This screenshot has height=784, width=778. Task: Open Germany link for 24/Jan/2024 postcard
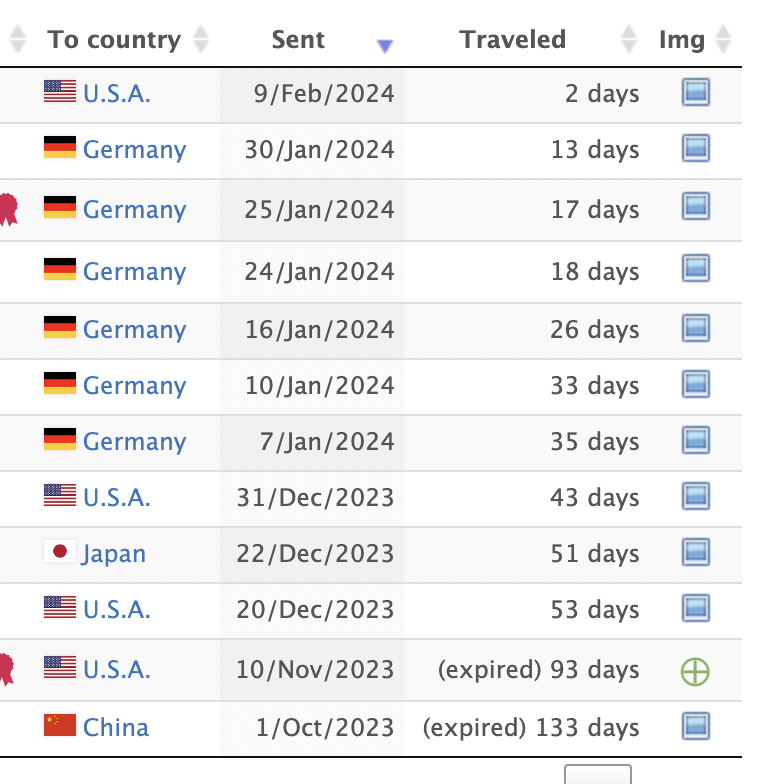coord(134,272)
